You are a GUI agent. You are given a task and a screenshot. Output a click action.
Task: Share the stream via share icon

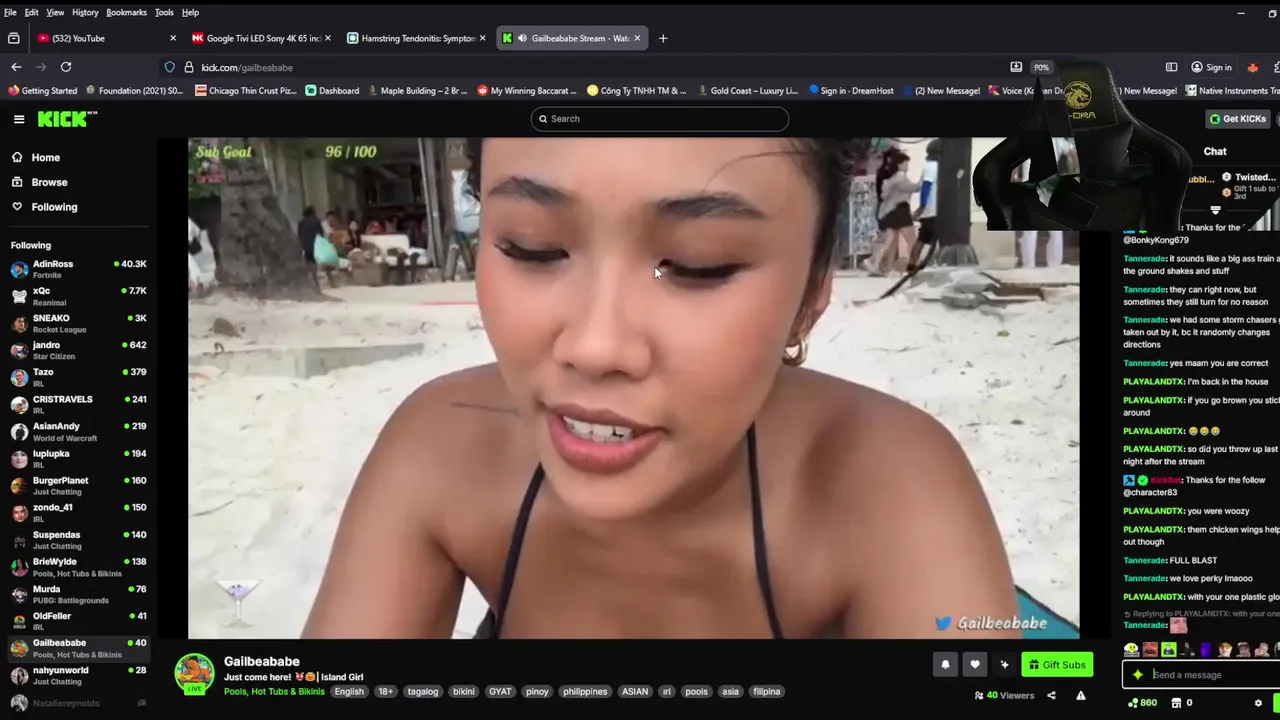pyautogui.click(x=1051, y=696)
